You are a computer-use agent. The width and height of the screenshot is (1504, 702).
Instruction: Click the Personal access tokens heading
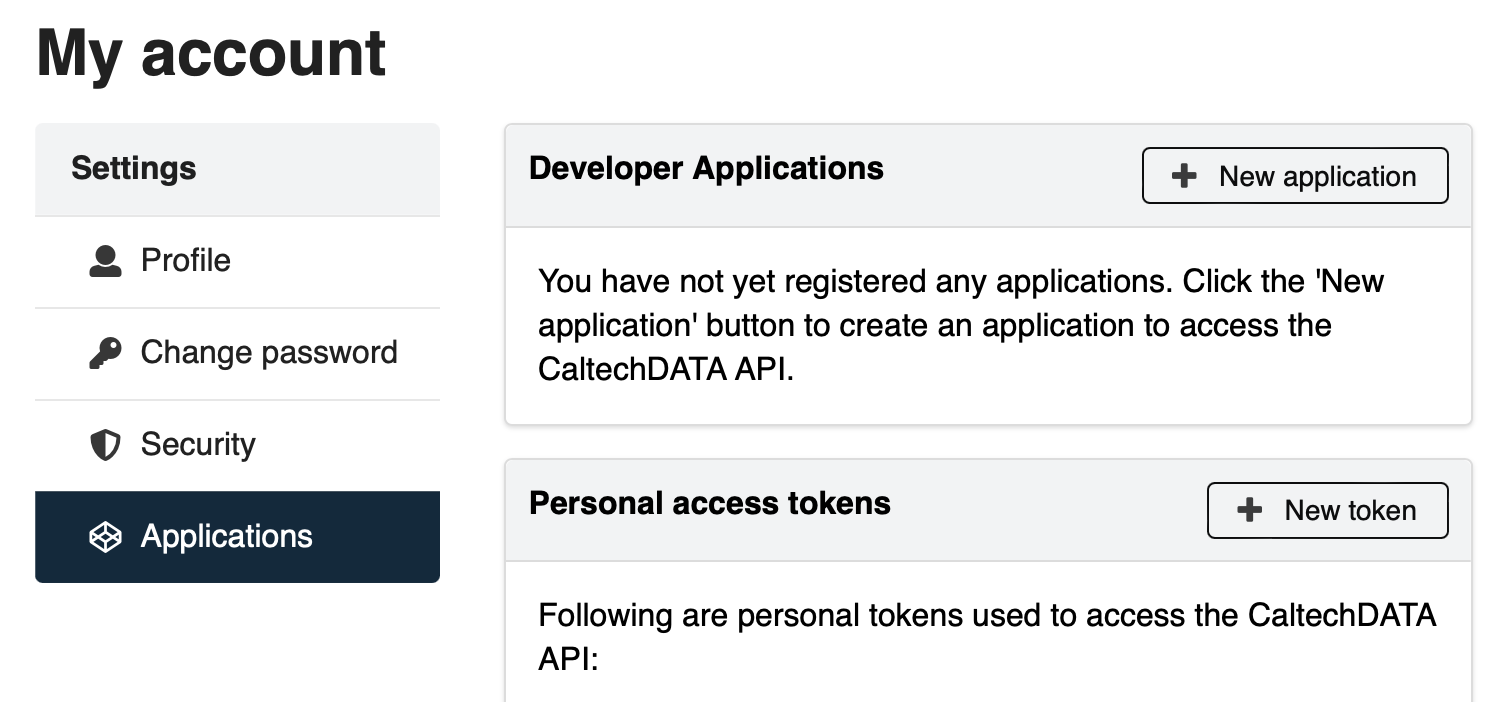point(709,502)
